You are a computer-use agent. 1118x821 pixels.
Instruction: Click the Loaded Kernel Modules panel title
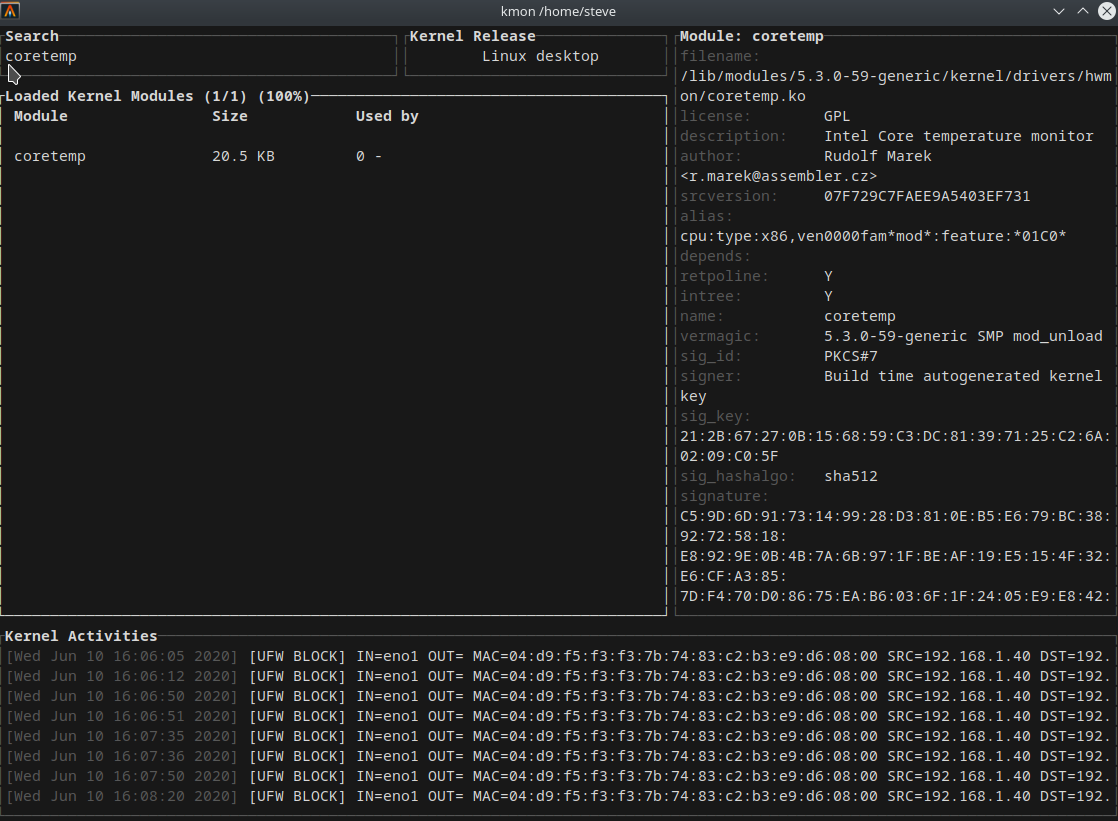pos(158,96)
